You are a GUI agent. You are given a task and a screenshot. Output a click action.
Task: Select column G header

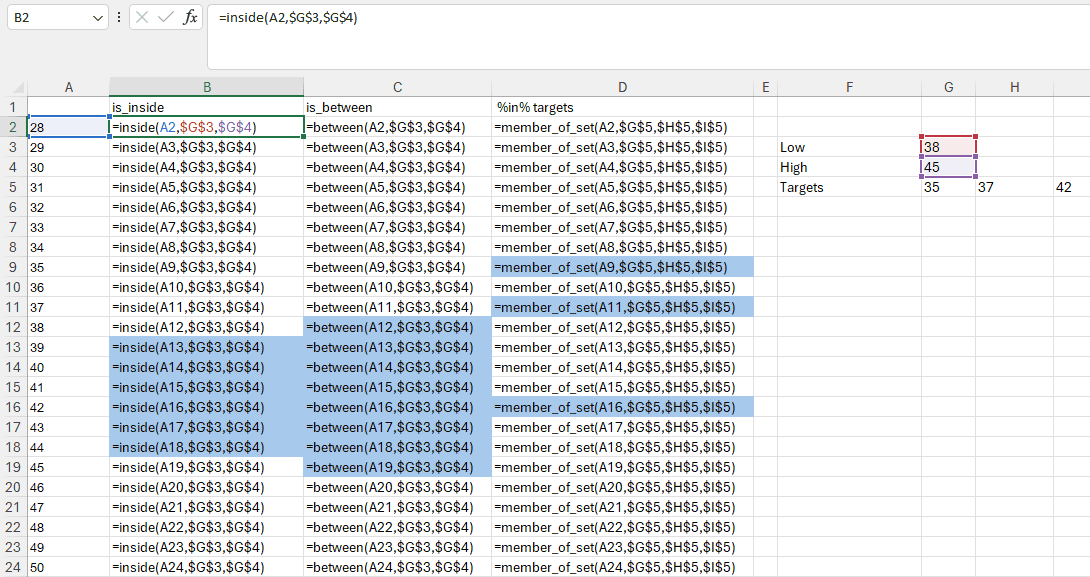(948, 88)
